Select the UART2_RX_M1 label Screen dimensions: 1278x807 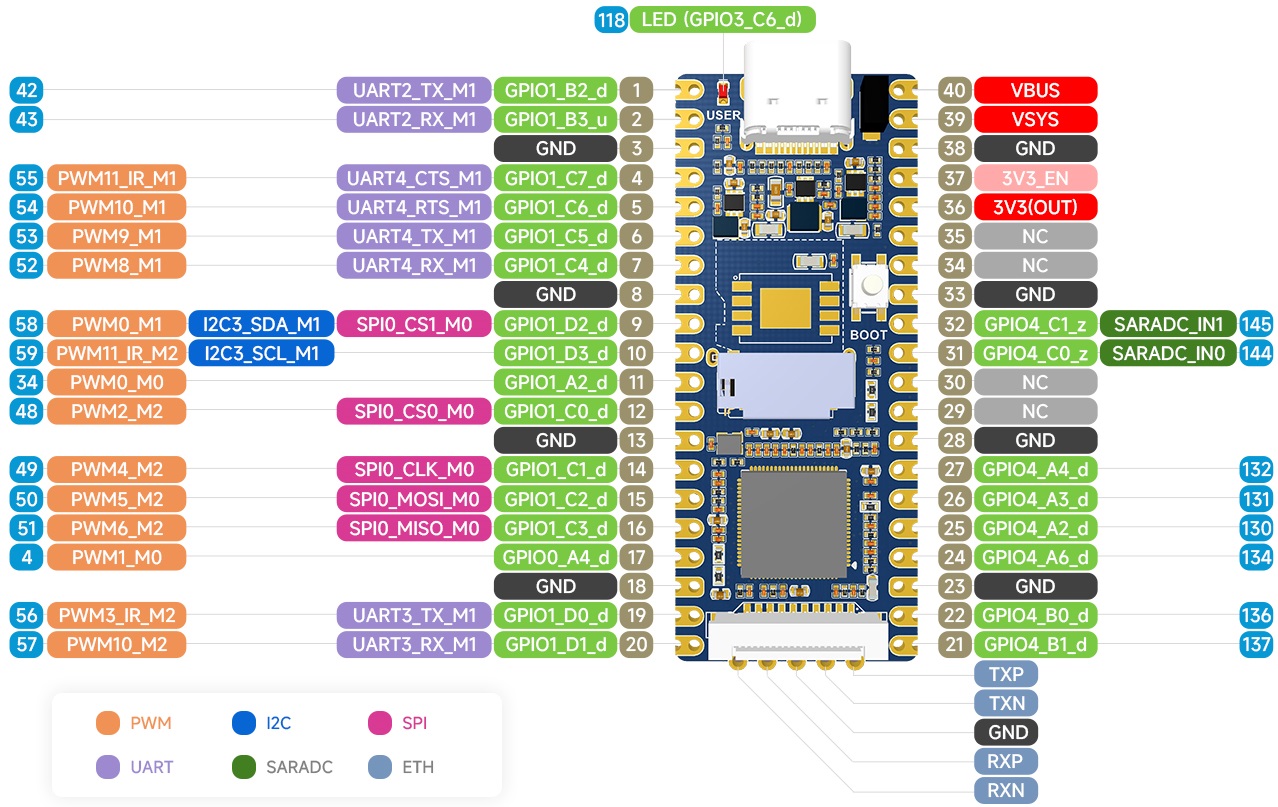pos(414,119)
